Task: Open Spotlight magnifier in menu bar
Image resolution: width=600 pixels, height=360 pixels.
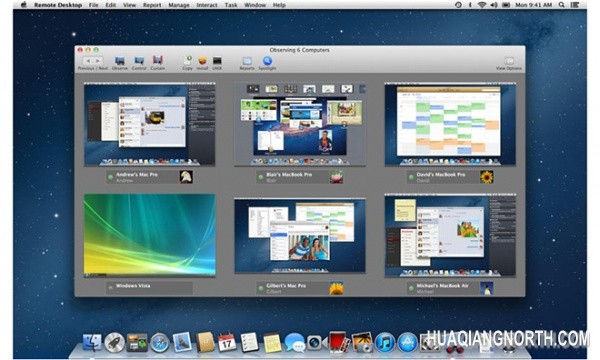Action: 561,5
